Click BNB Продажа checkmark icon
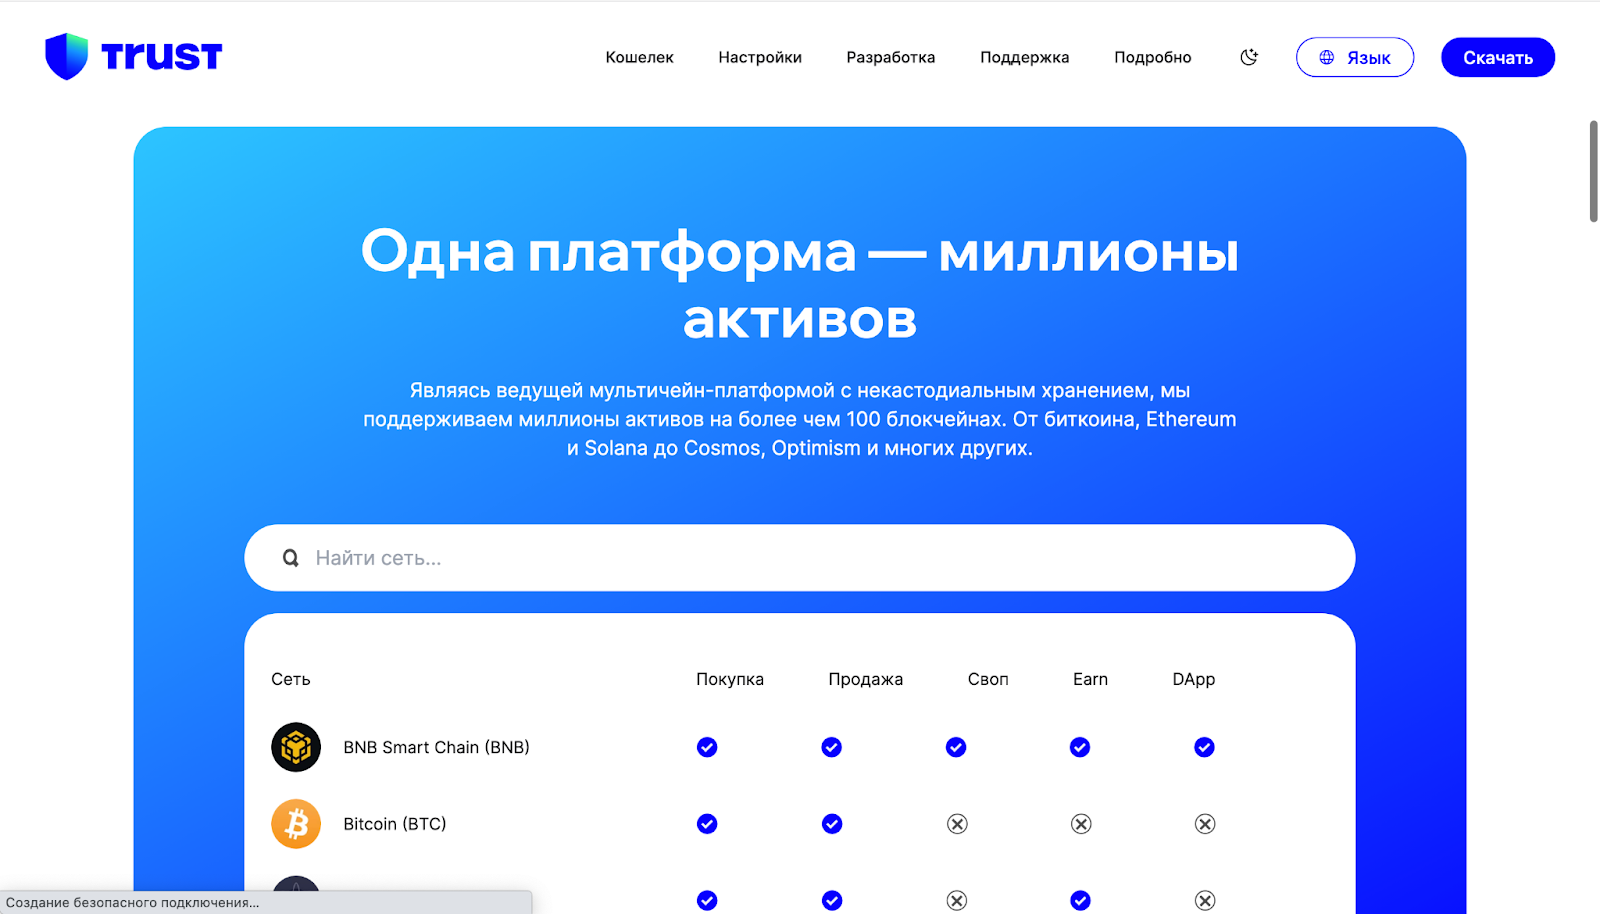Viewport: 1600px width, 914px height. click(x=831, y=747)
